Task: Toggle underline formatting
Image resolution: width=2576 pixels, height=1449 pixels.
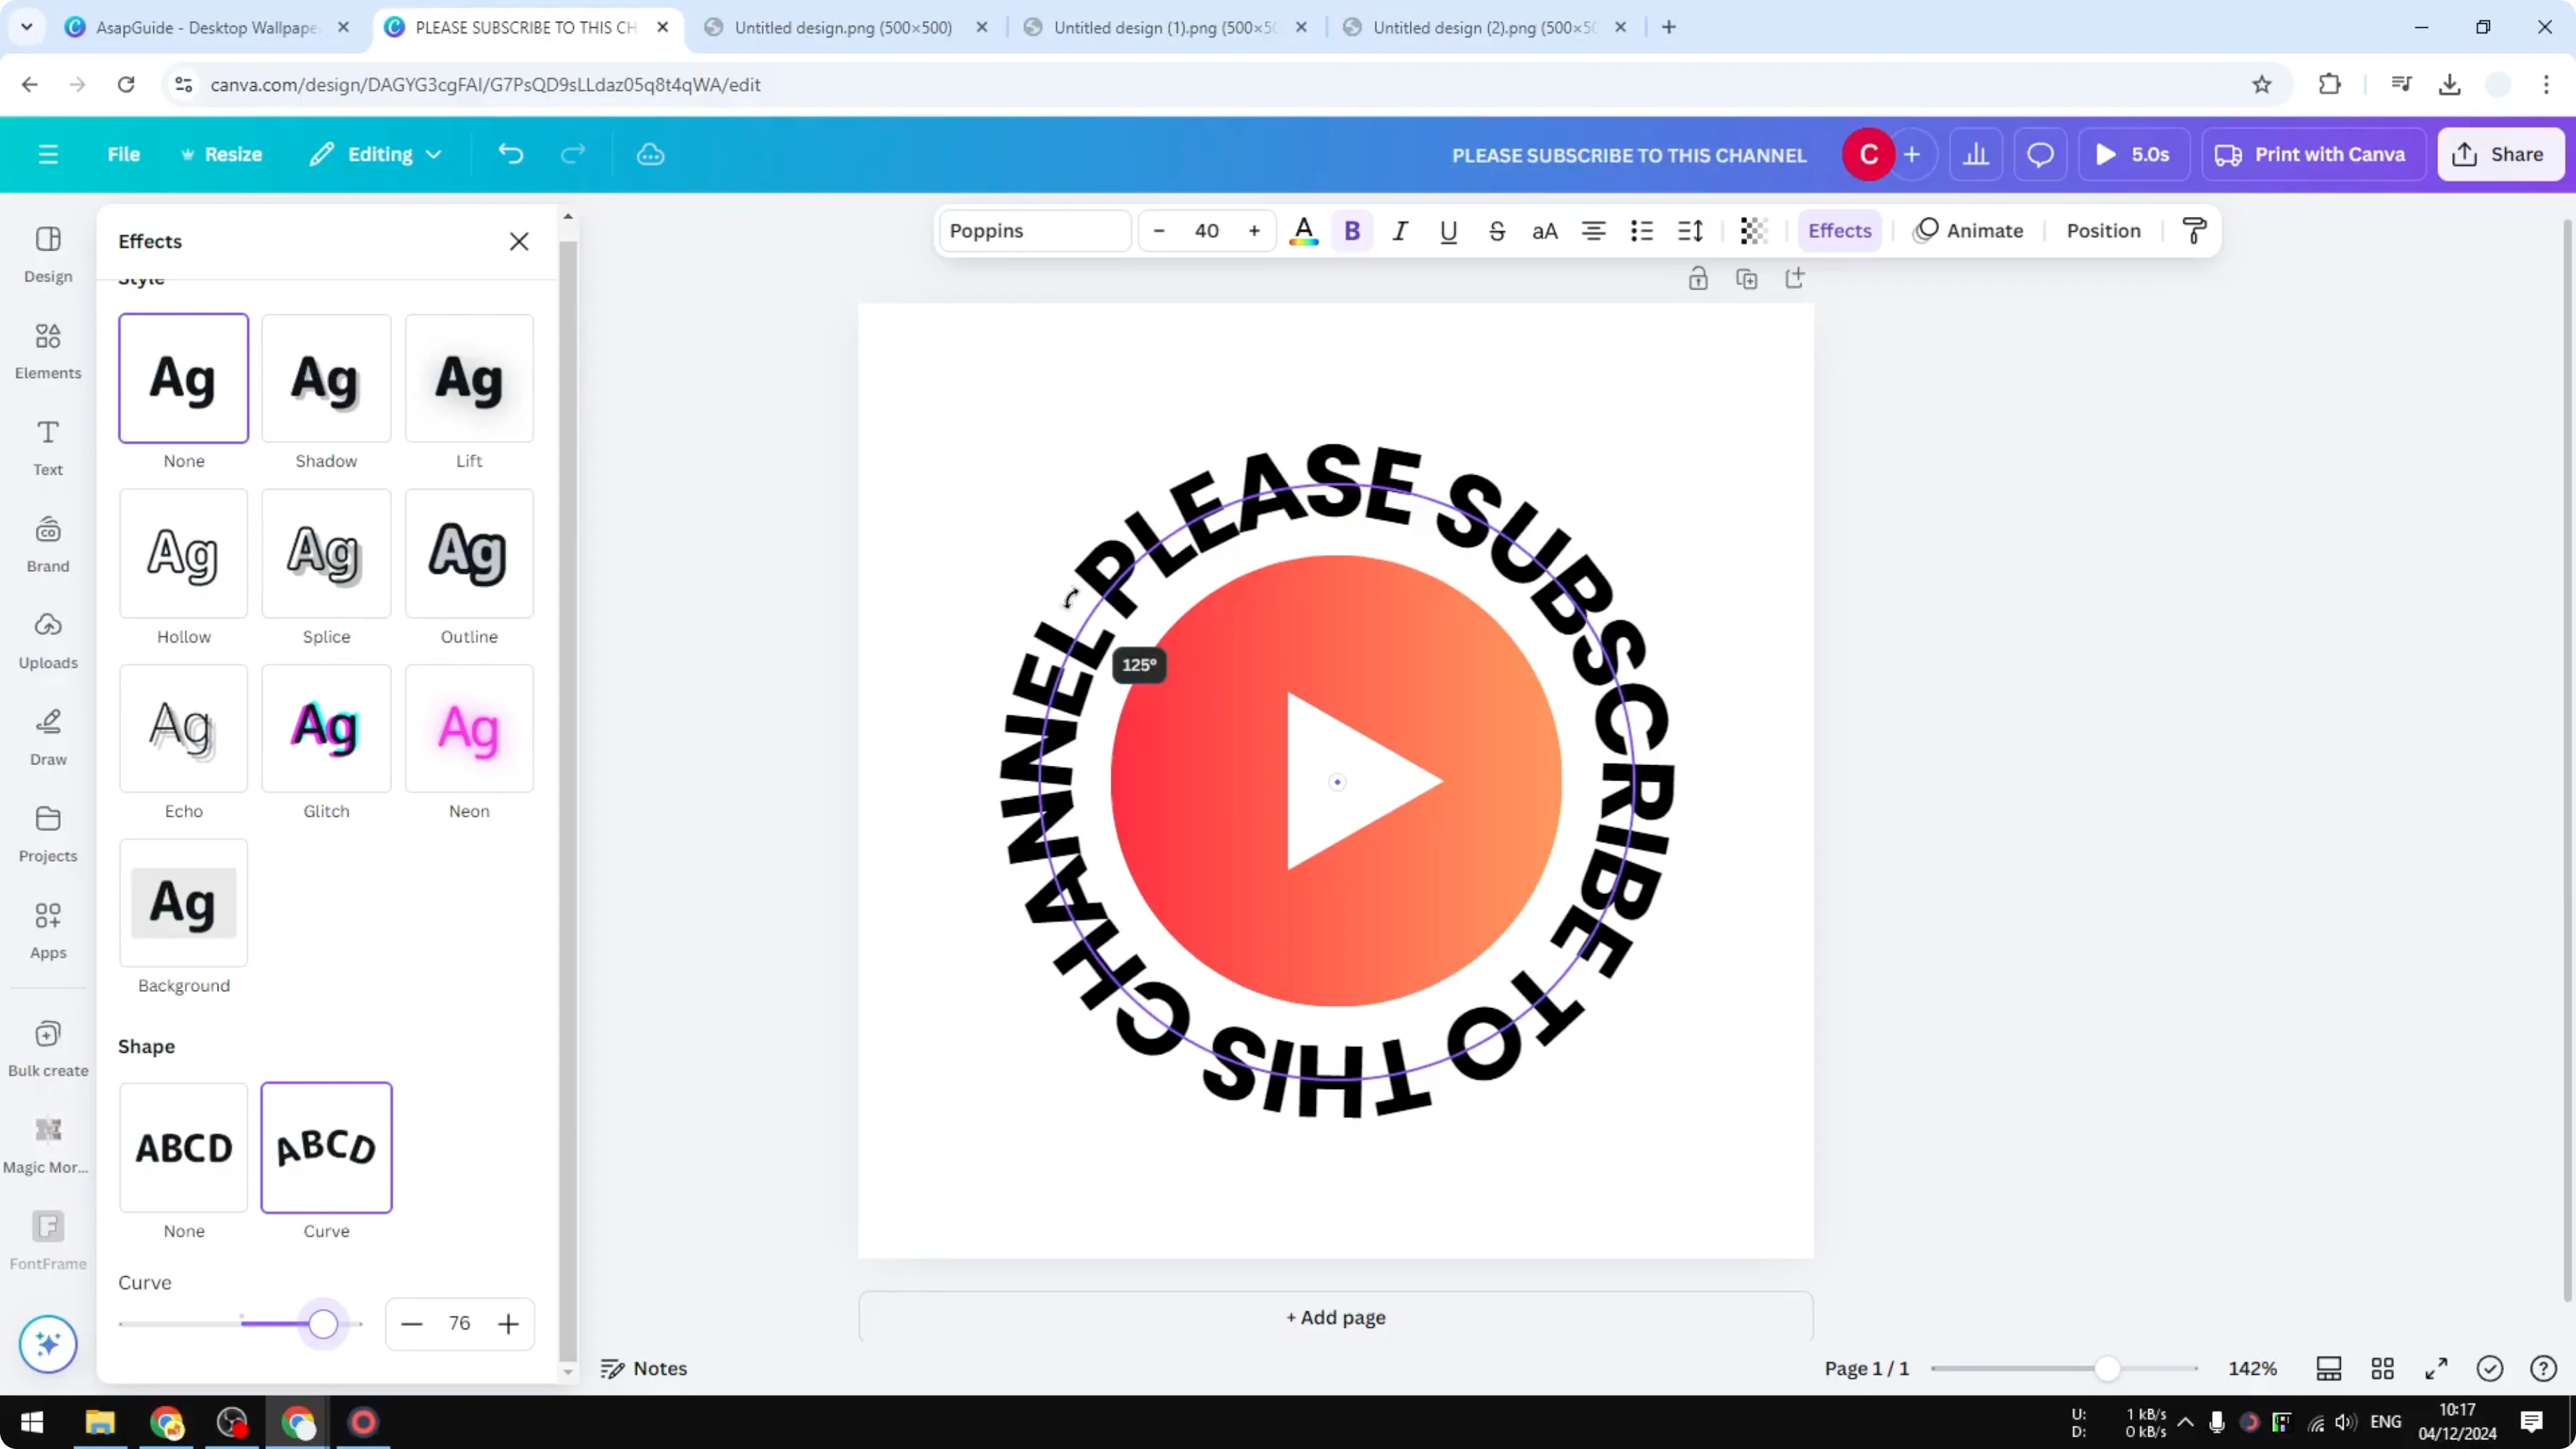Action: 1448,231
